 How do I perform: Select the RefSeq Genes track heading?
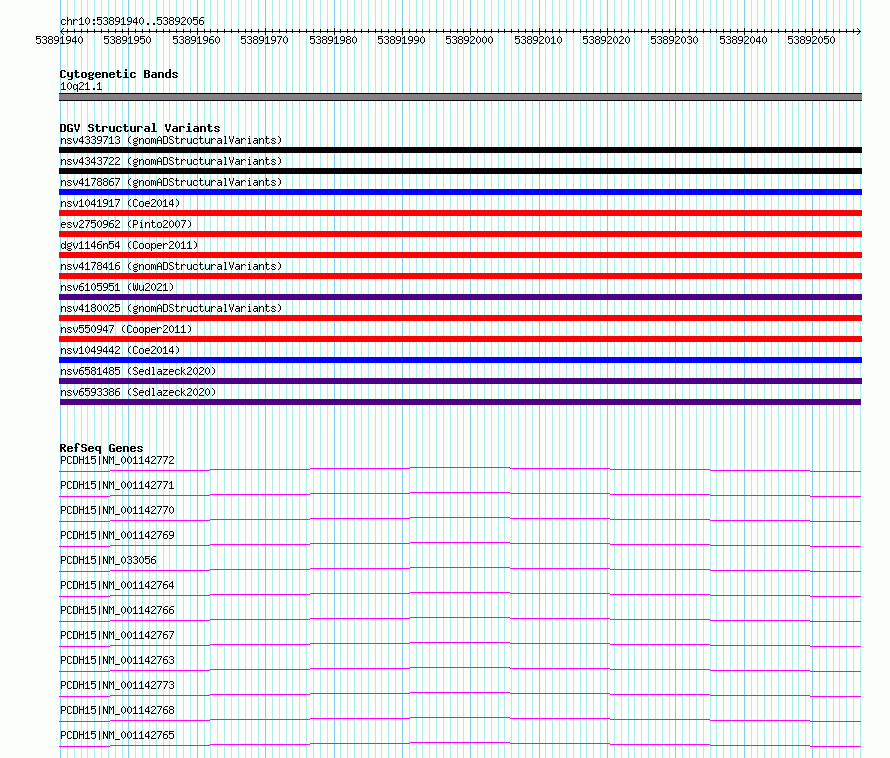pyautogui.click(x=101, y=448)
